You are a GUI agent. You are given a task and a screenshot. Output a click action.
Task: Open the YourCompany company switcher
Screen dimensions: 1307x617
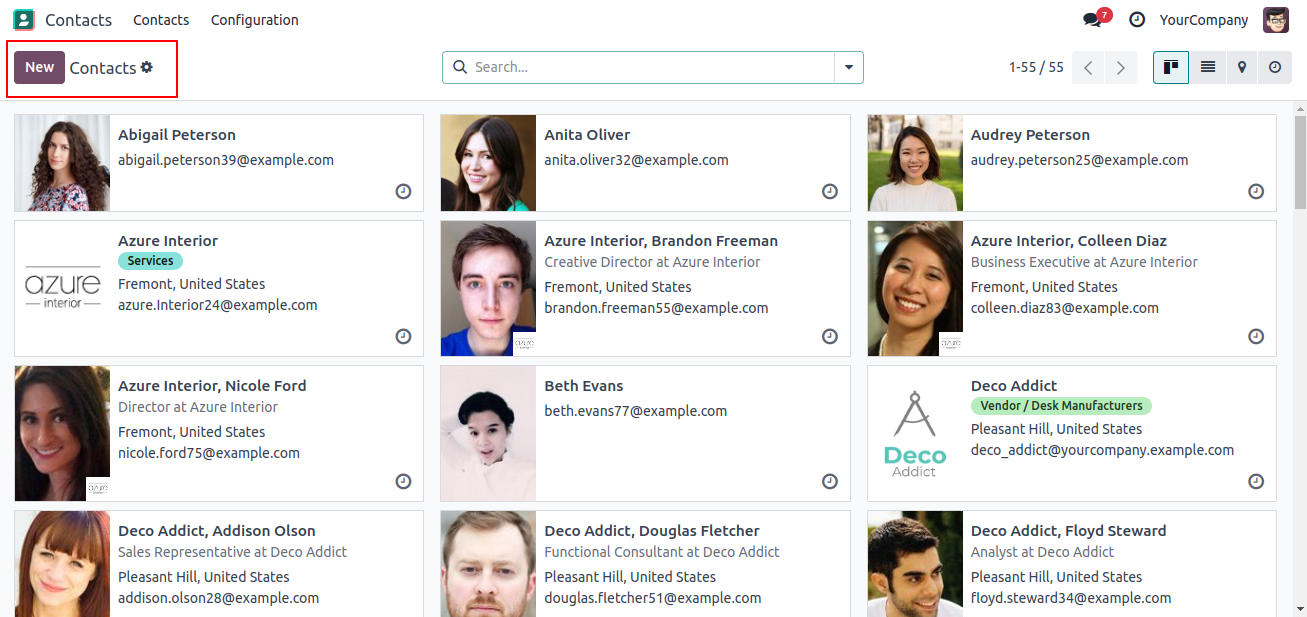[x=1204, y=20]
